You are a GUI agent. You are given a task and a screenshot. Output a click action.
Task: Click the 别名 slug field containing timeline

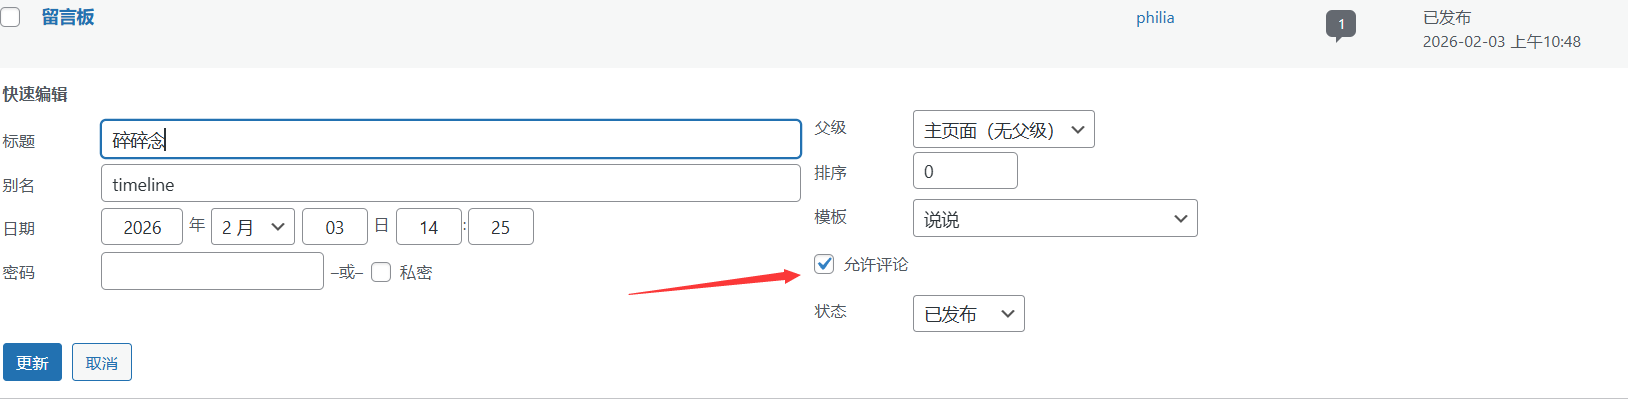coord(451,184)
